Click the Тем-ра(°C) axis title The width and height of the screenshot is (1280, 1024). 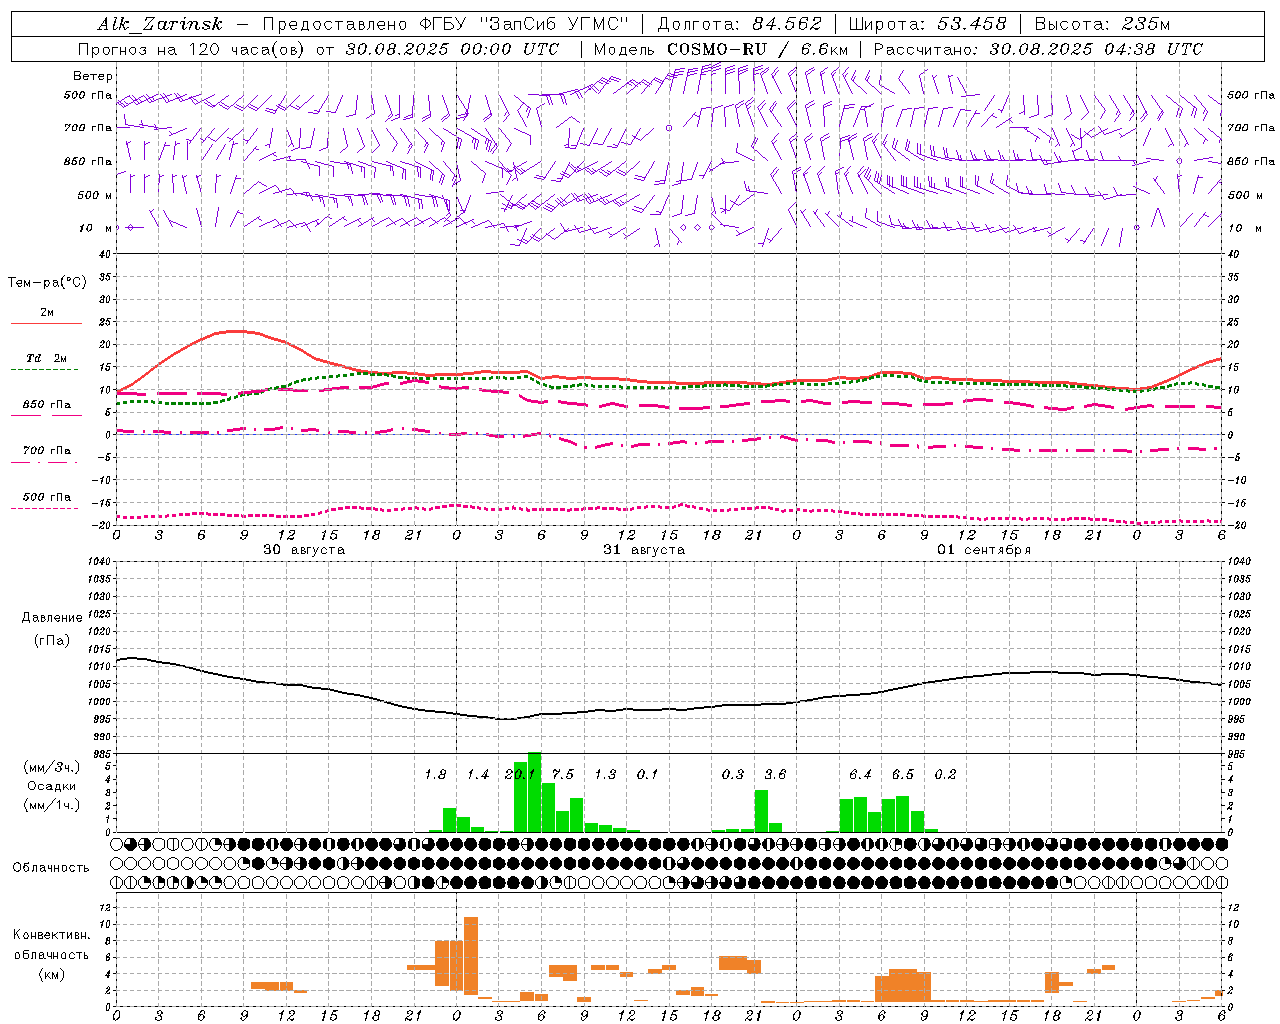[x=47, y=283]
